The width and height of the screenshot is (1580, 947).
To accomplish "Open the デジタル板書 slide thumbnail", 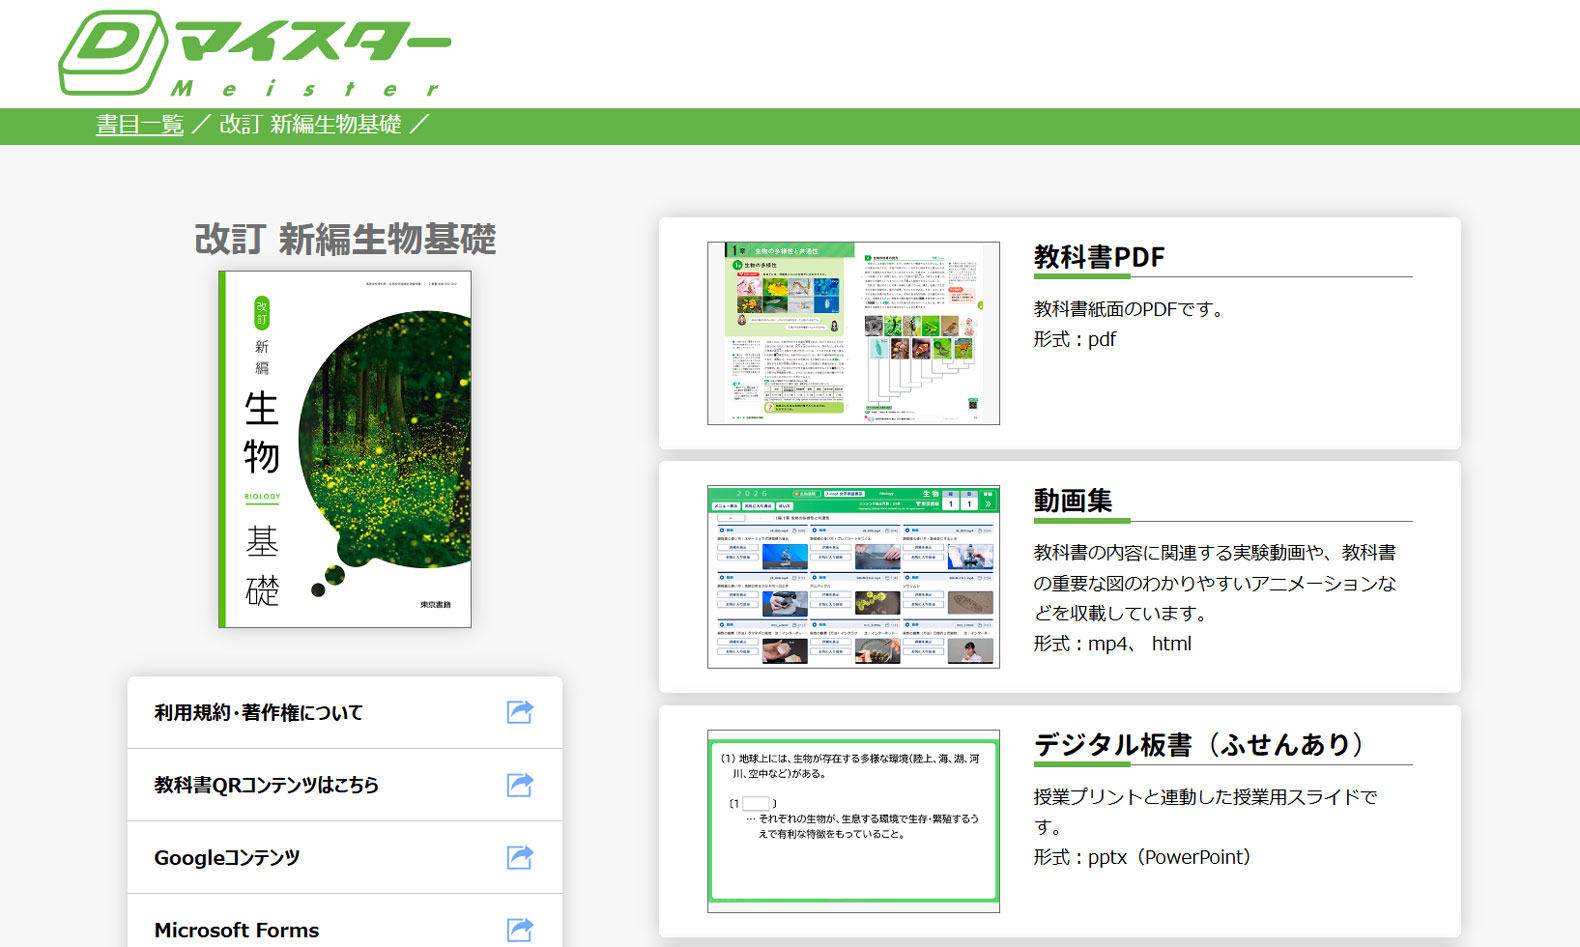I will point(853,820).
